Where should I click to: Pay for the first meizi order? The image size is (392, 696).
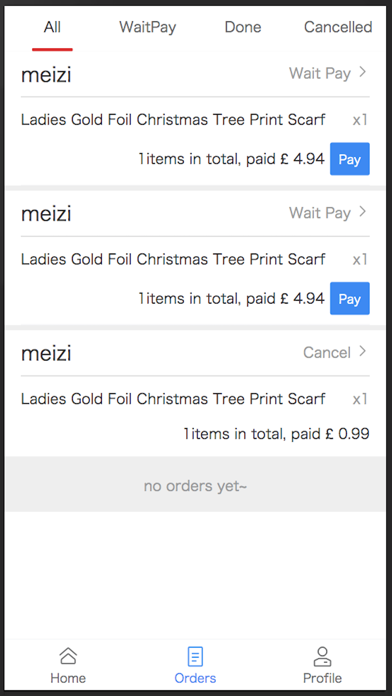tap(350, 159)
